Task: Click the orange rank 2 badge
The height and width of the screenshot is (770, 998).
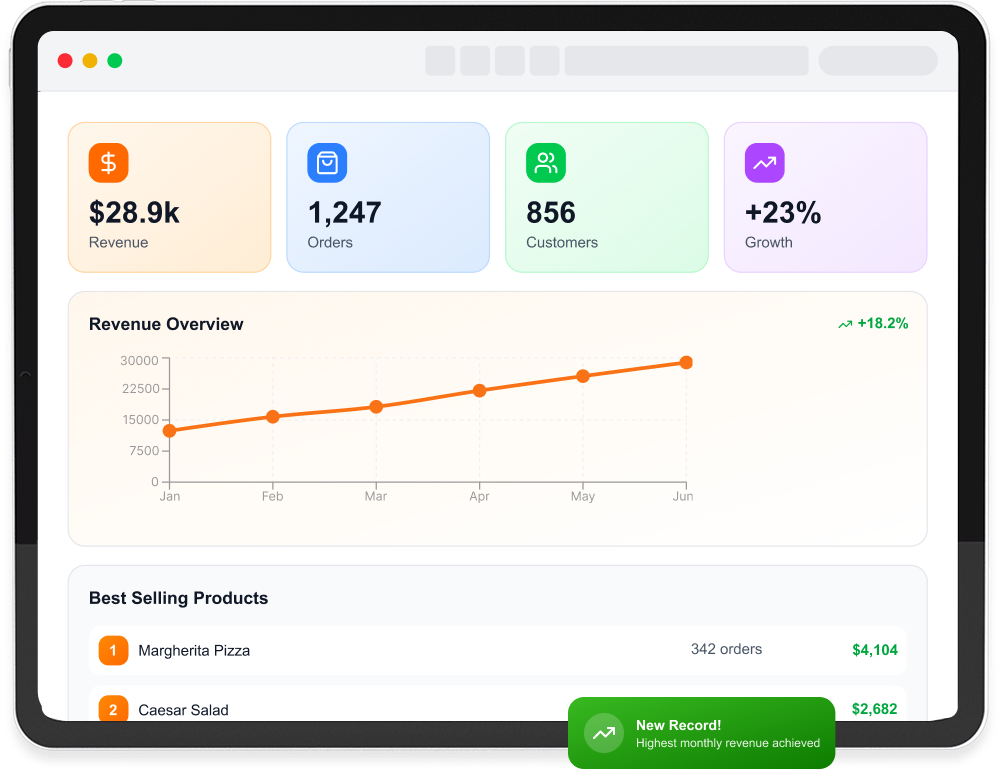Action: (x=113, y=710)
